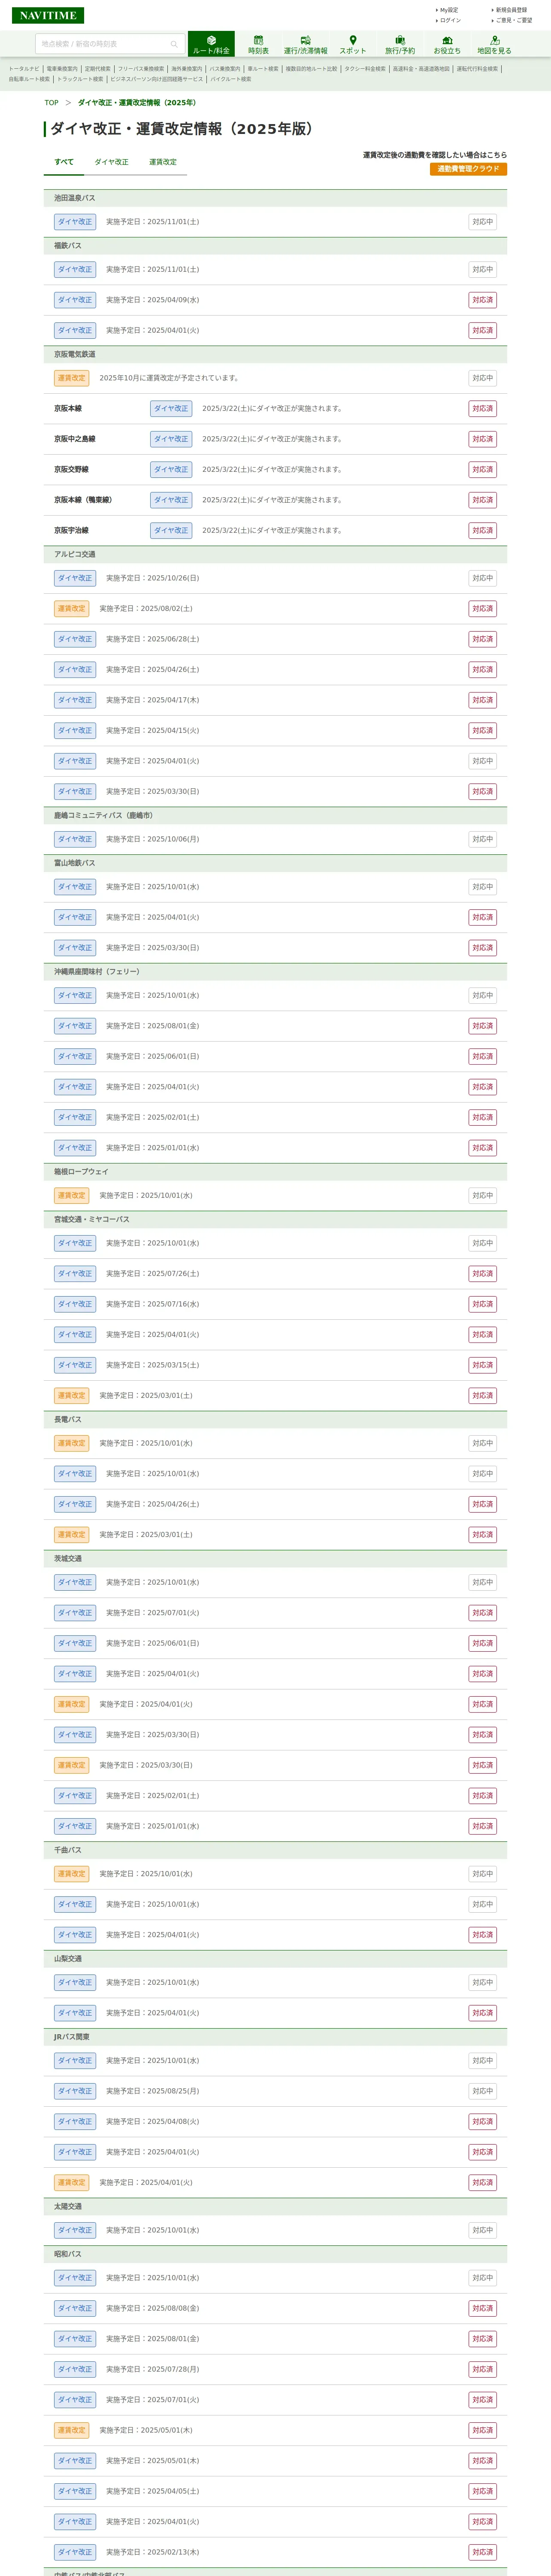The width and height of the screenshot is (551, 2576).
Task: Open the My設定 link
Action: (449, 10)
